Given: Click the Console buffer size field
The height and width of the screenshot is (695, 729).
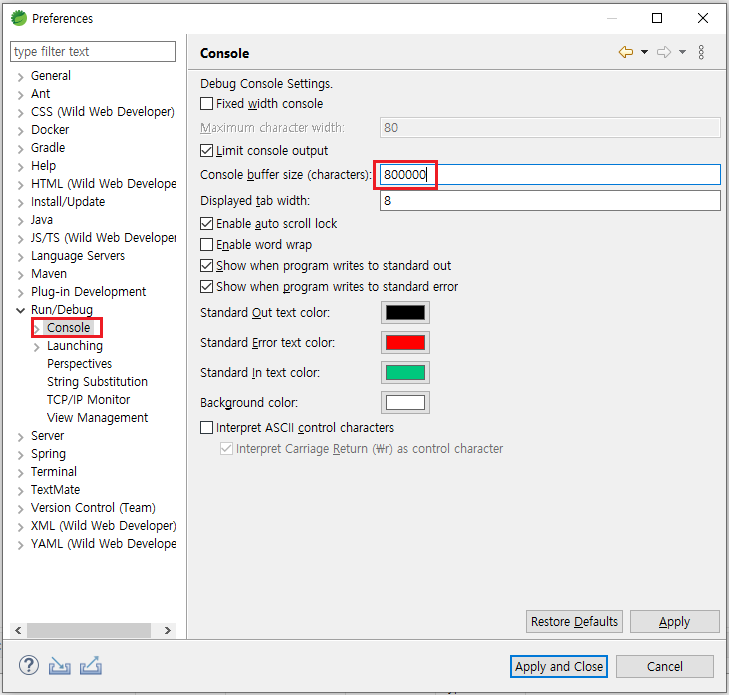Looking at the screenshot, I should 549,175.
